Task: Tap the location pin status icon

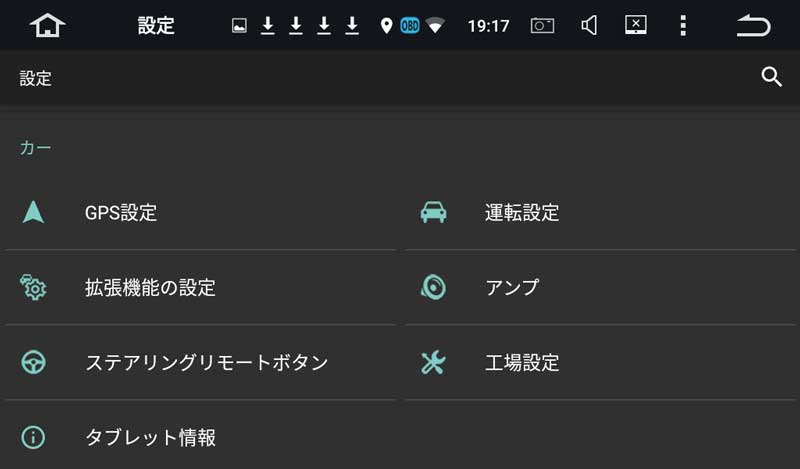Action: 386,26
